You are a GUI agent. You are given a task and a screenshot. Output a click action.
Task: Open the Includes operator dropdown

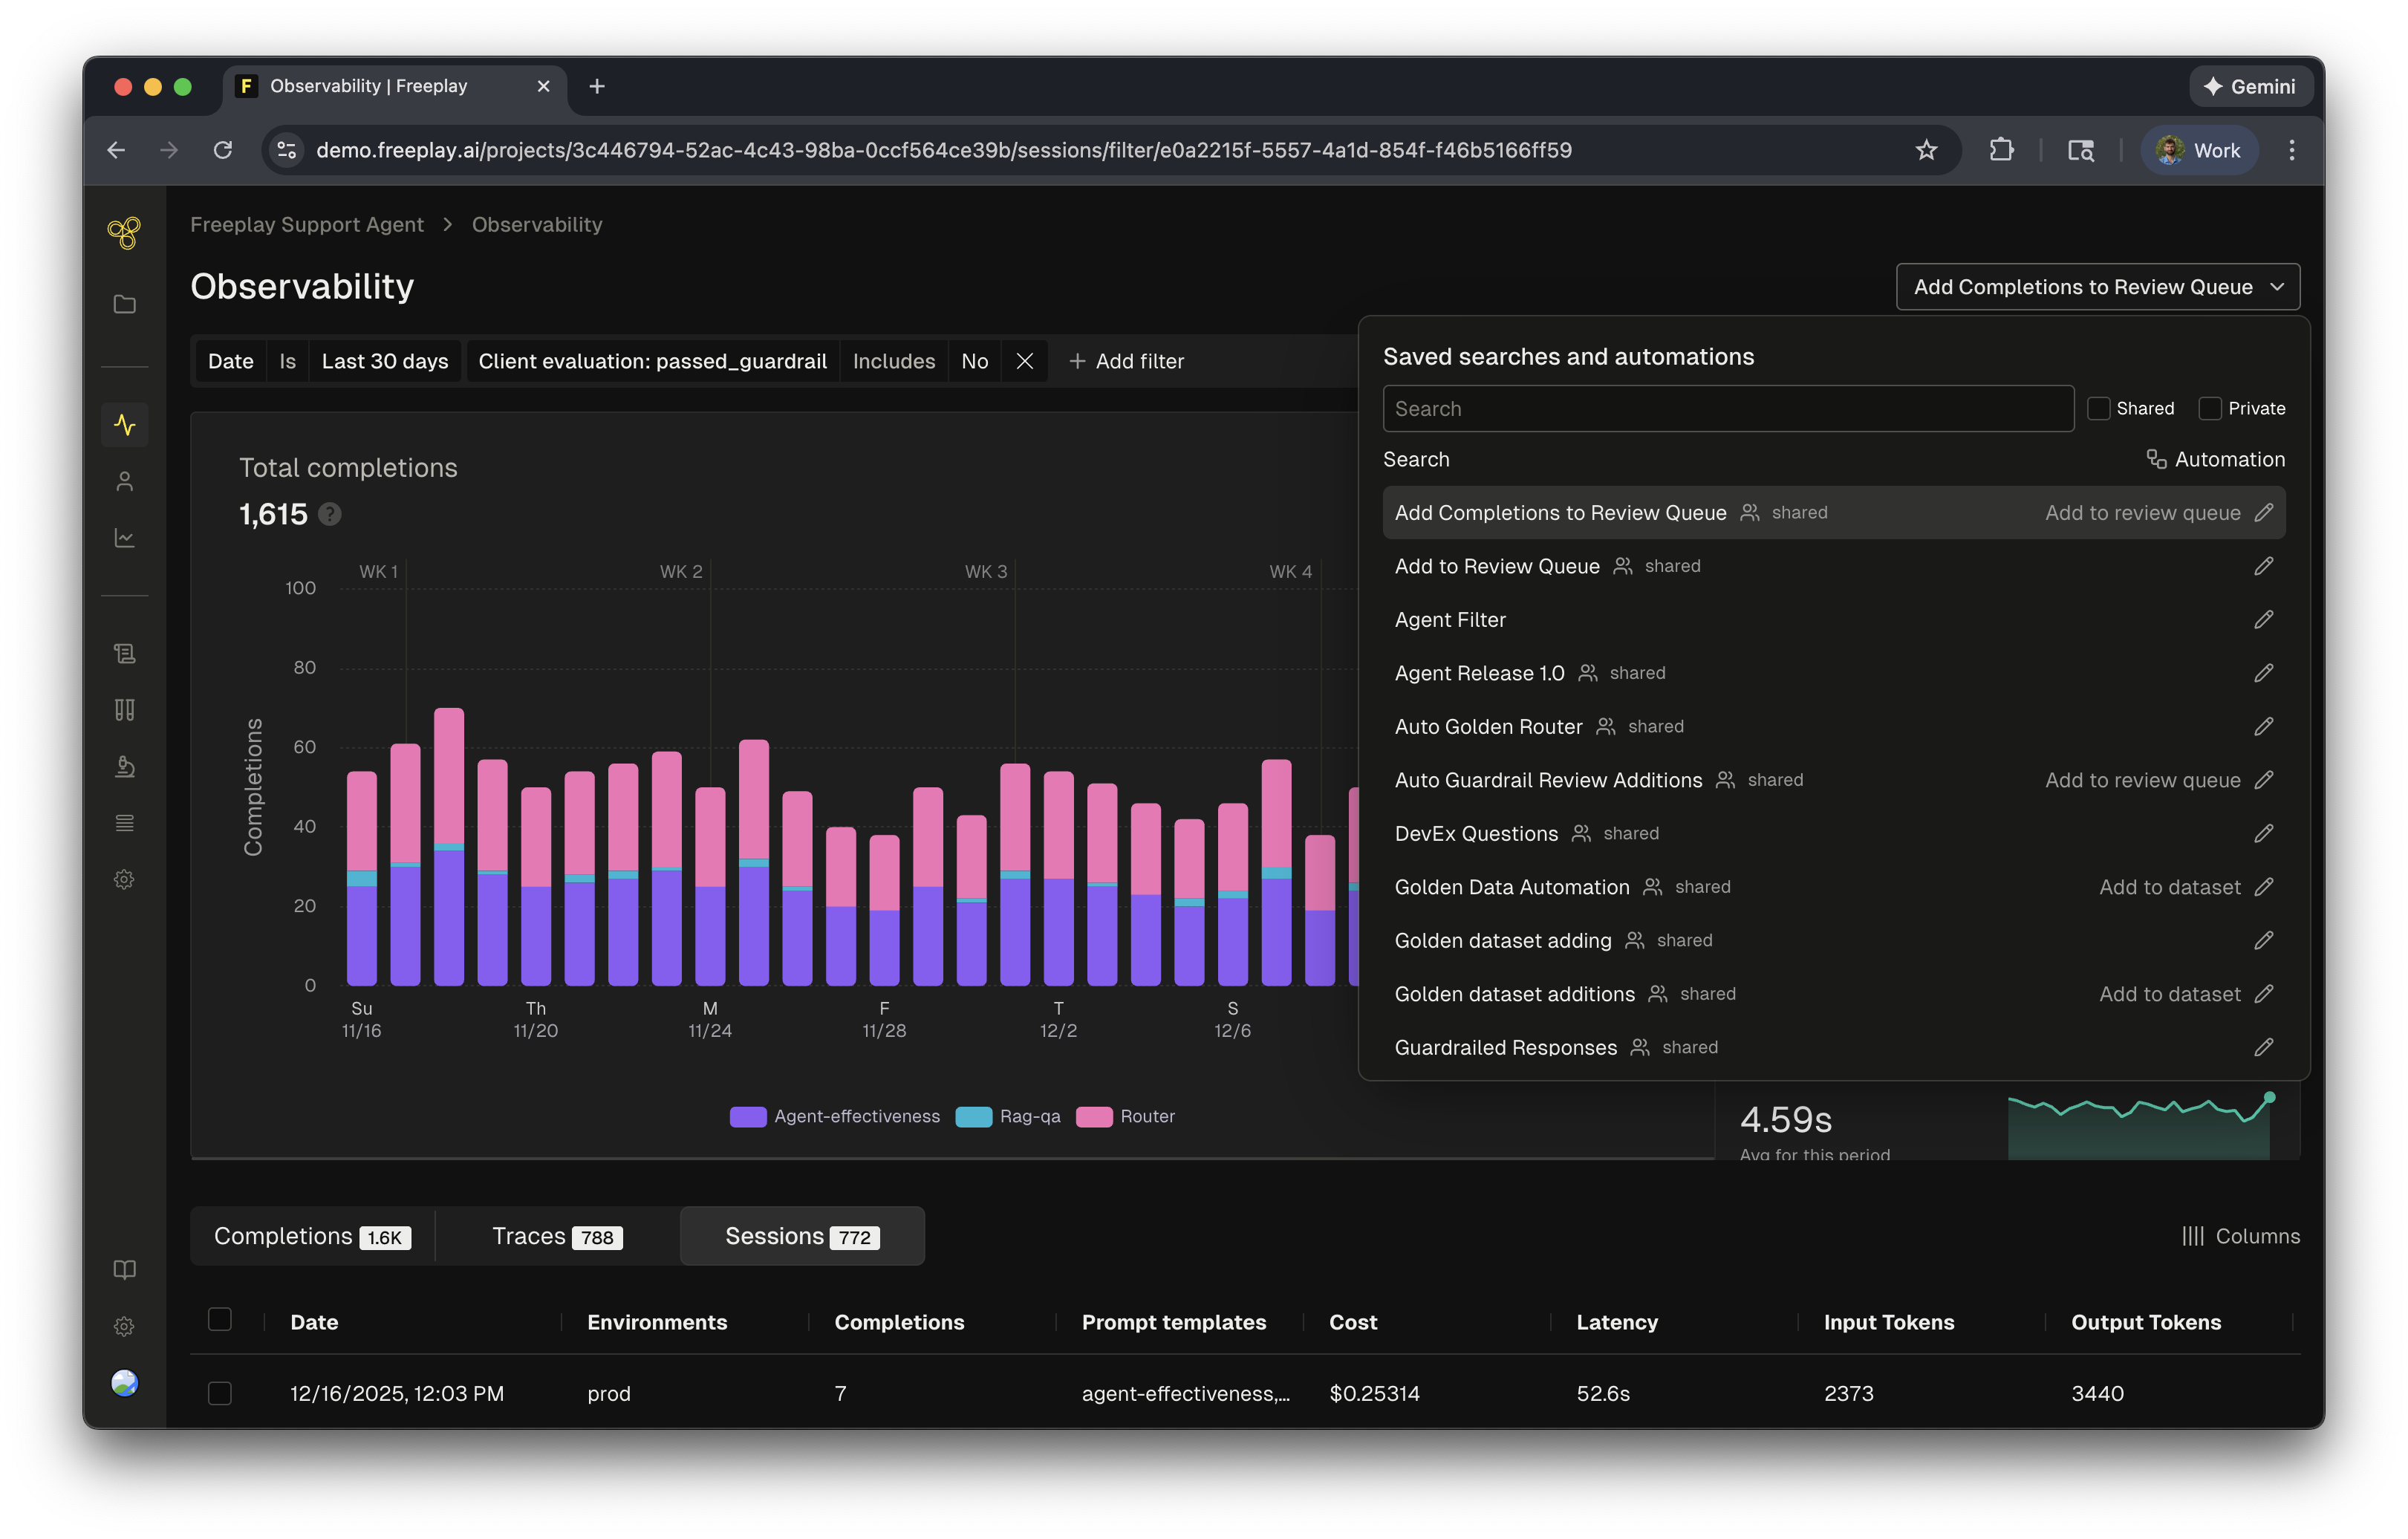pyautogui.click(x=893, y=362)
